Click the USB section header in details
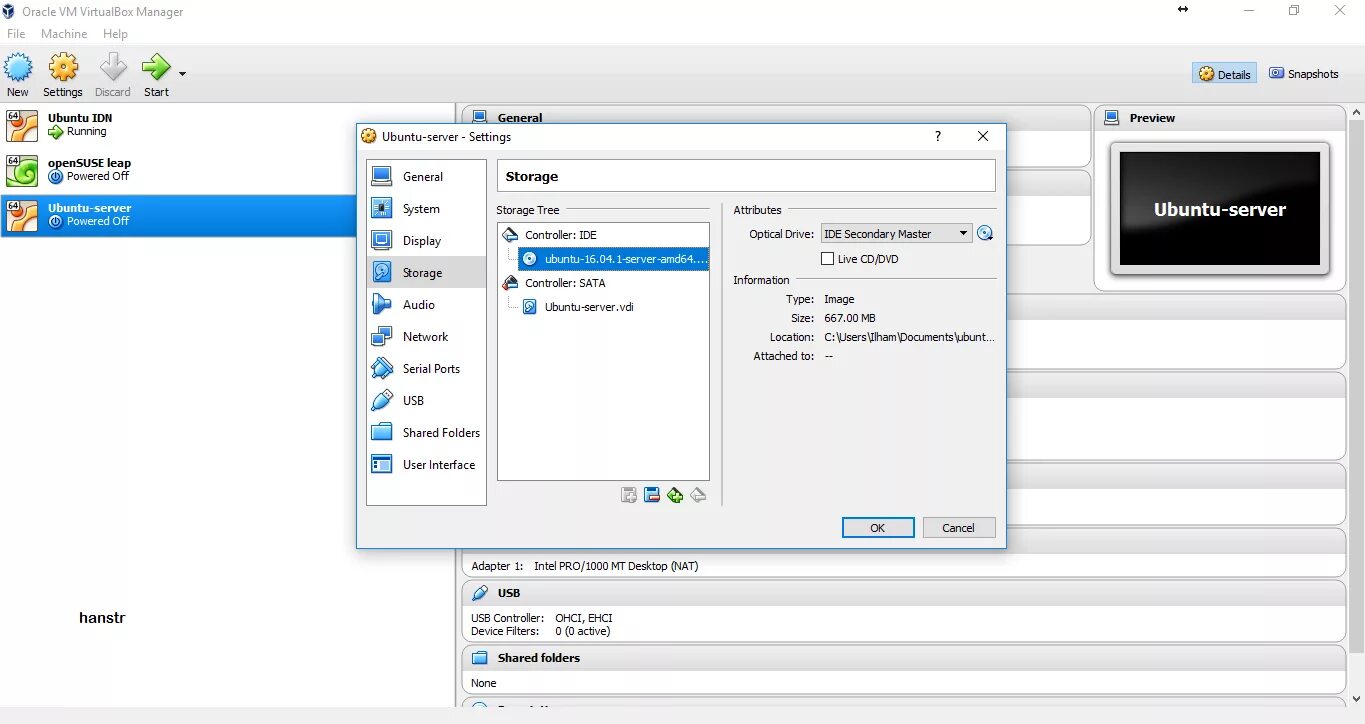 tap(903, 593)
